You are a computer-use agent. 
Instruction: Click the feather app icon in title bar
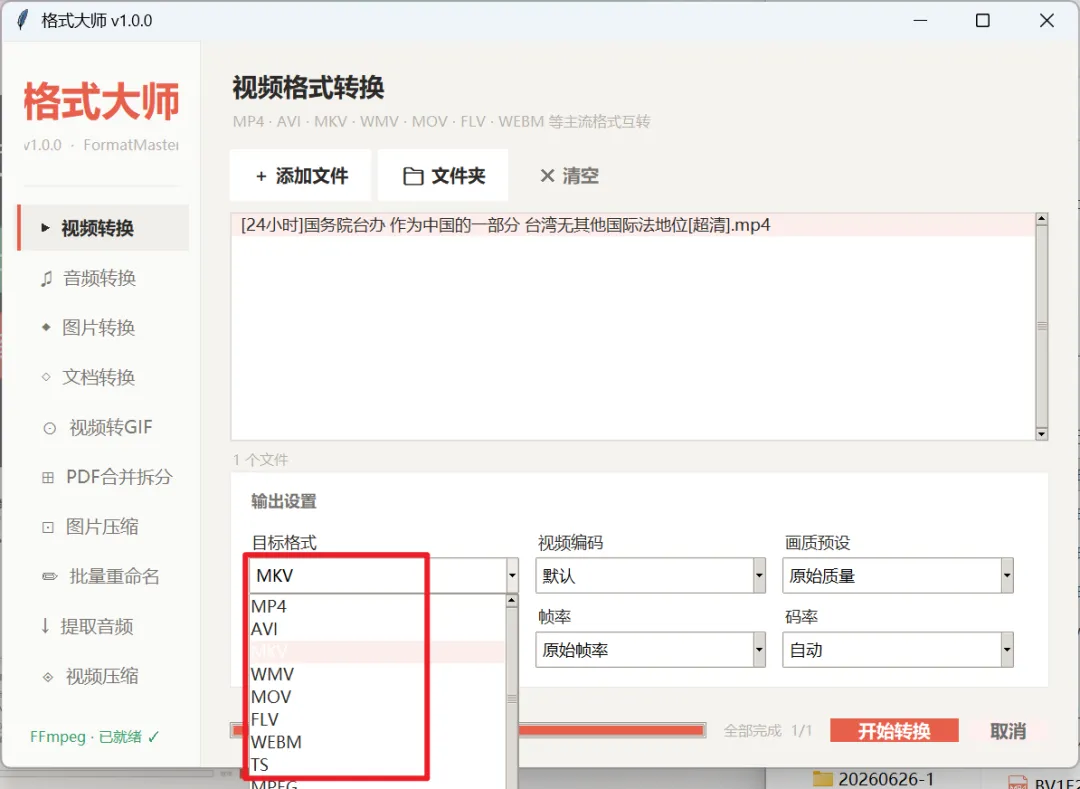[22, 21]
